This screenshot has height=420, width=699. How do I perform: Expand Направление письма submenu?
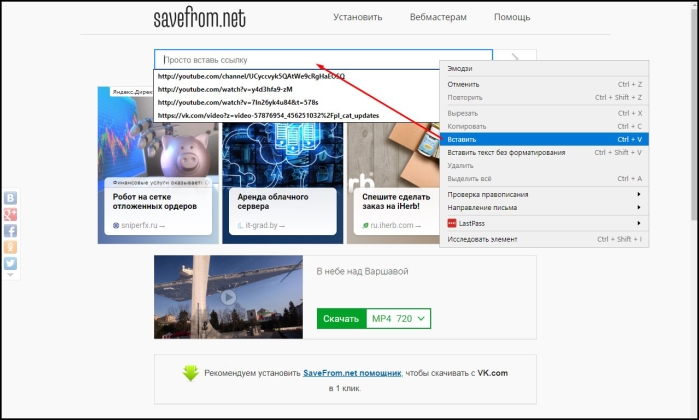544,207
